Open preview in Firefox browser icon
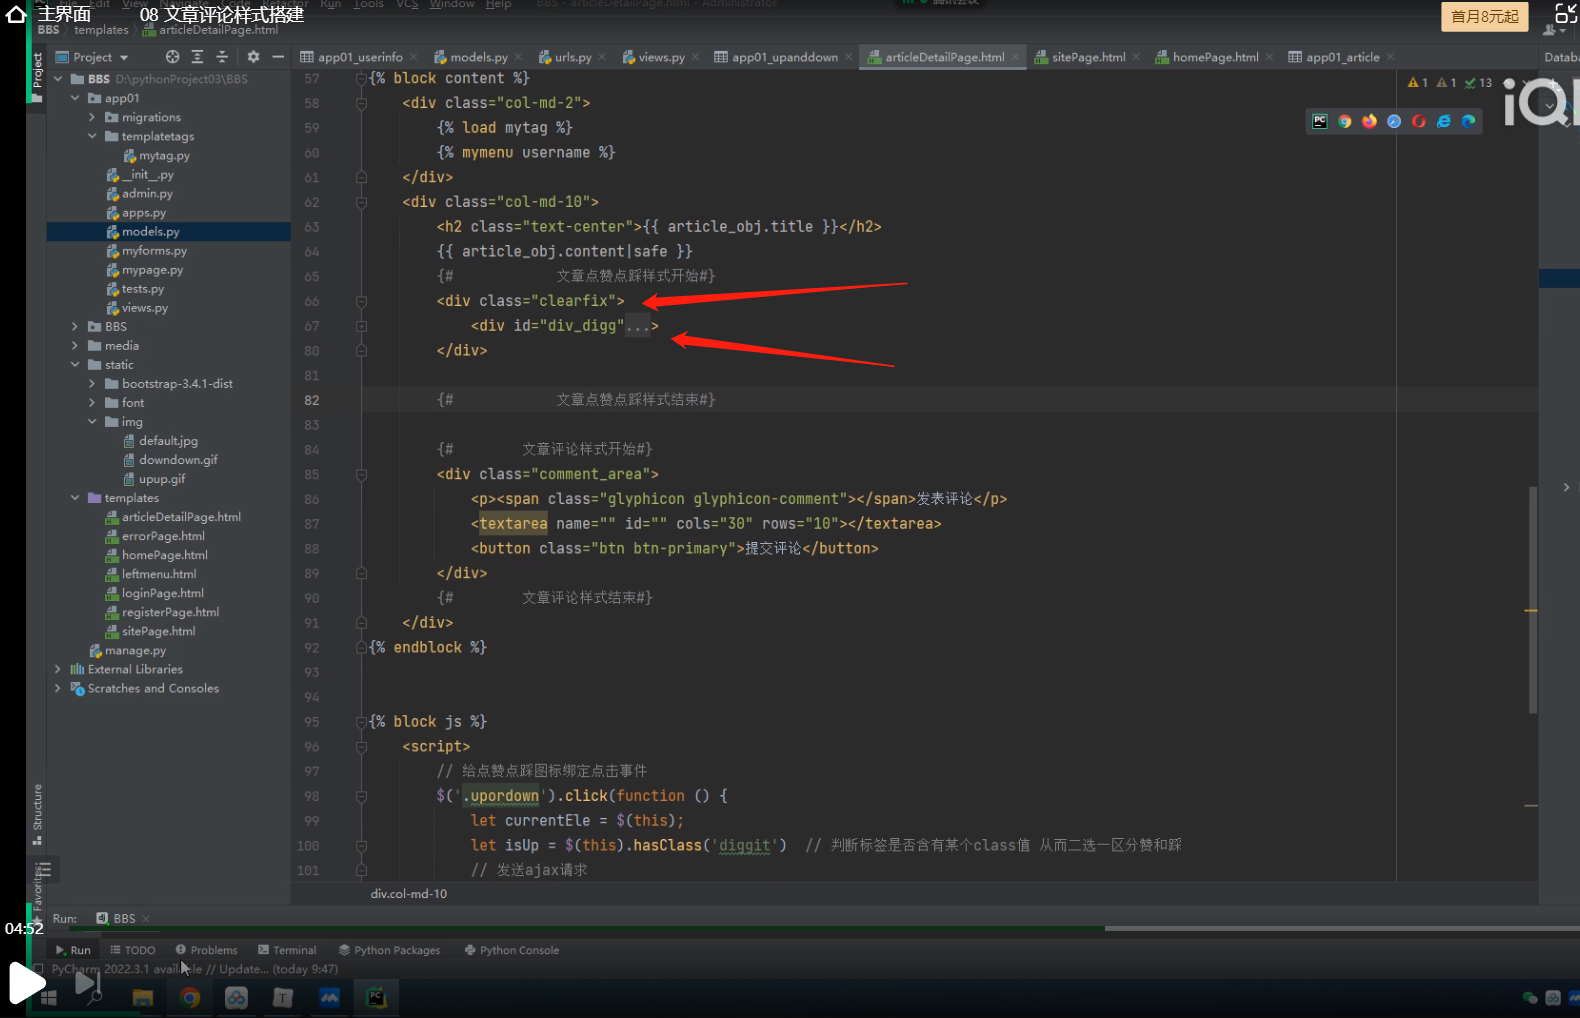Viewport: 1580px width, 1018px height. 1369,121
